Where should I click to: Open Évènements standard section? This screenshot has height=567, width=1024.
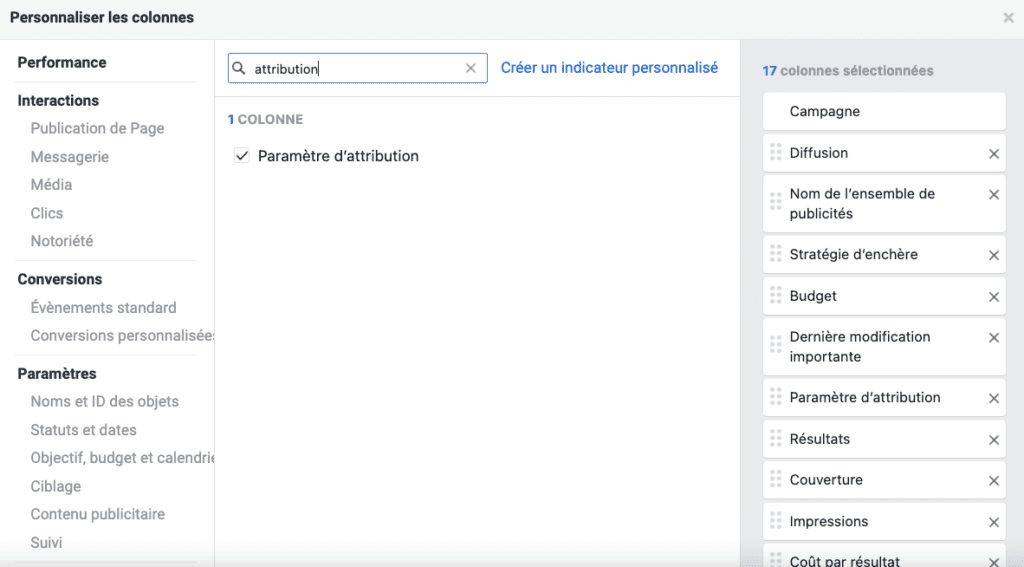coord(103,308)
